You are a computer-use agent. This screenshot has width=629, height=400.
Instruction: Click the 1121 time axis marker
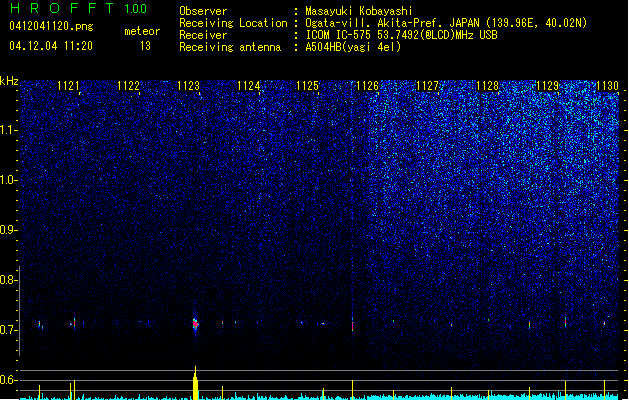[68, 86]
